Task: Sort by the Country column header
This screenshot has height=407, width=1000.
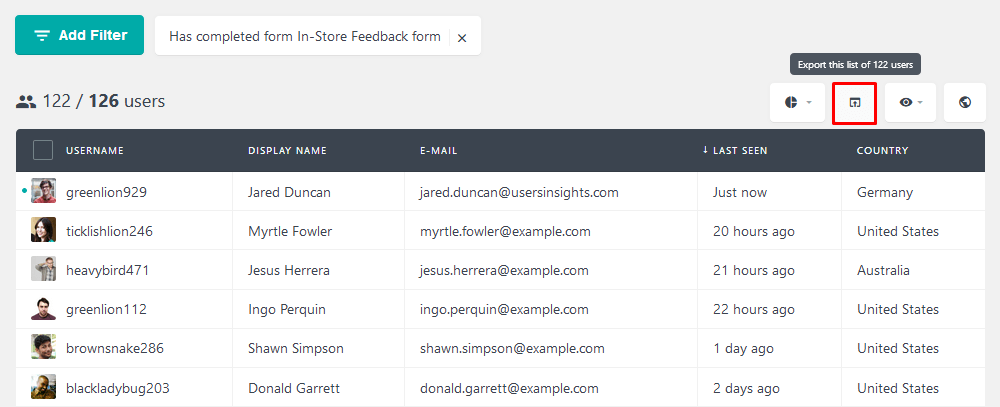Action: click(x=883, y=151)
